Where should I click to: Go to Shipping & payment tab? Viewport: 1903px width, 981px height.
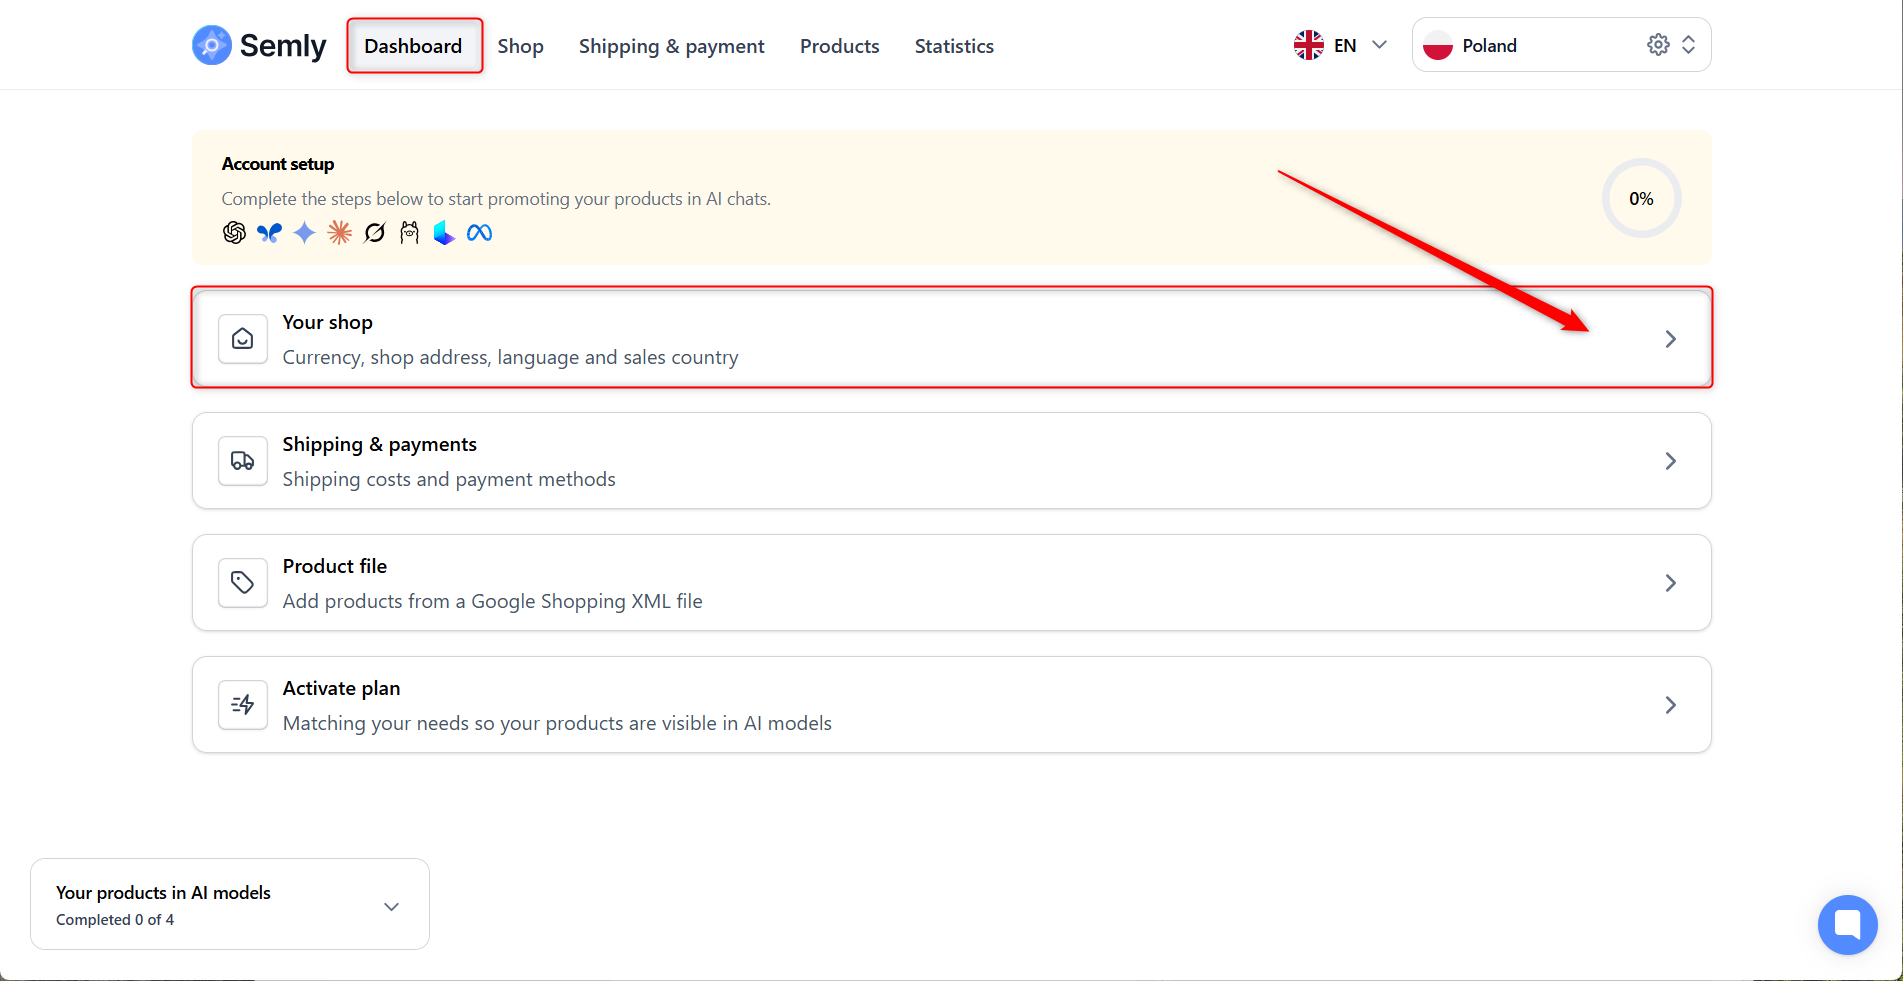click(672, 46)
